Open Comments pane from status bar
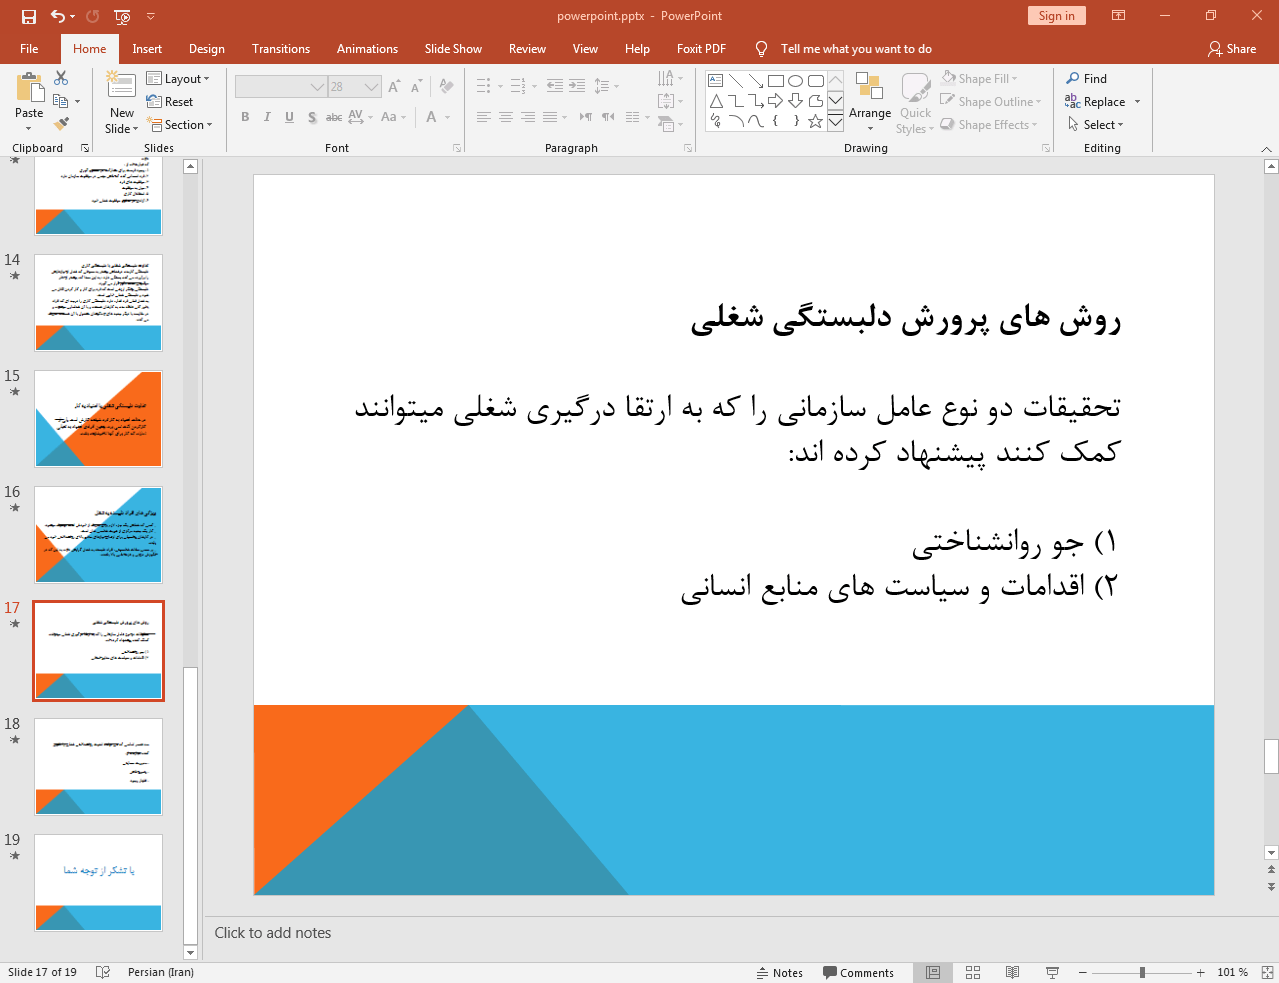The width and height of the screenshot is (1279, 983). (x=858, y=972)
